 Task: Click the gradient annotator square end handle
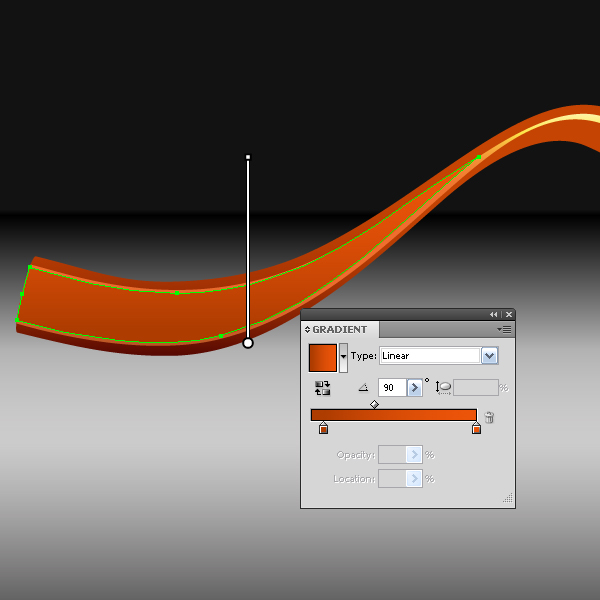[x=248, y=157]
